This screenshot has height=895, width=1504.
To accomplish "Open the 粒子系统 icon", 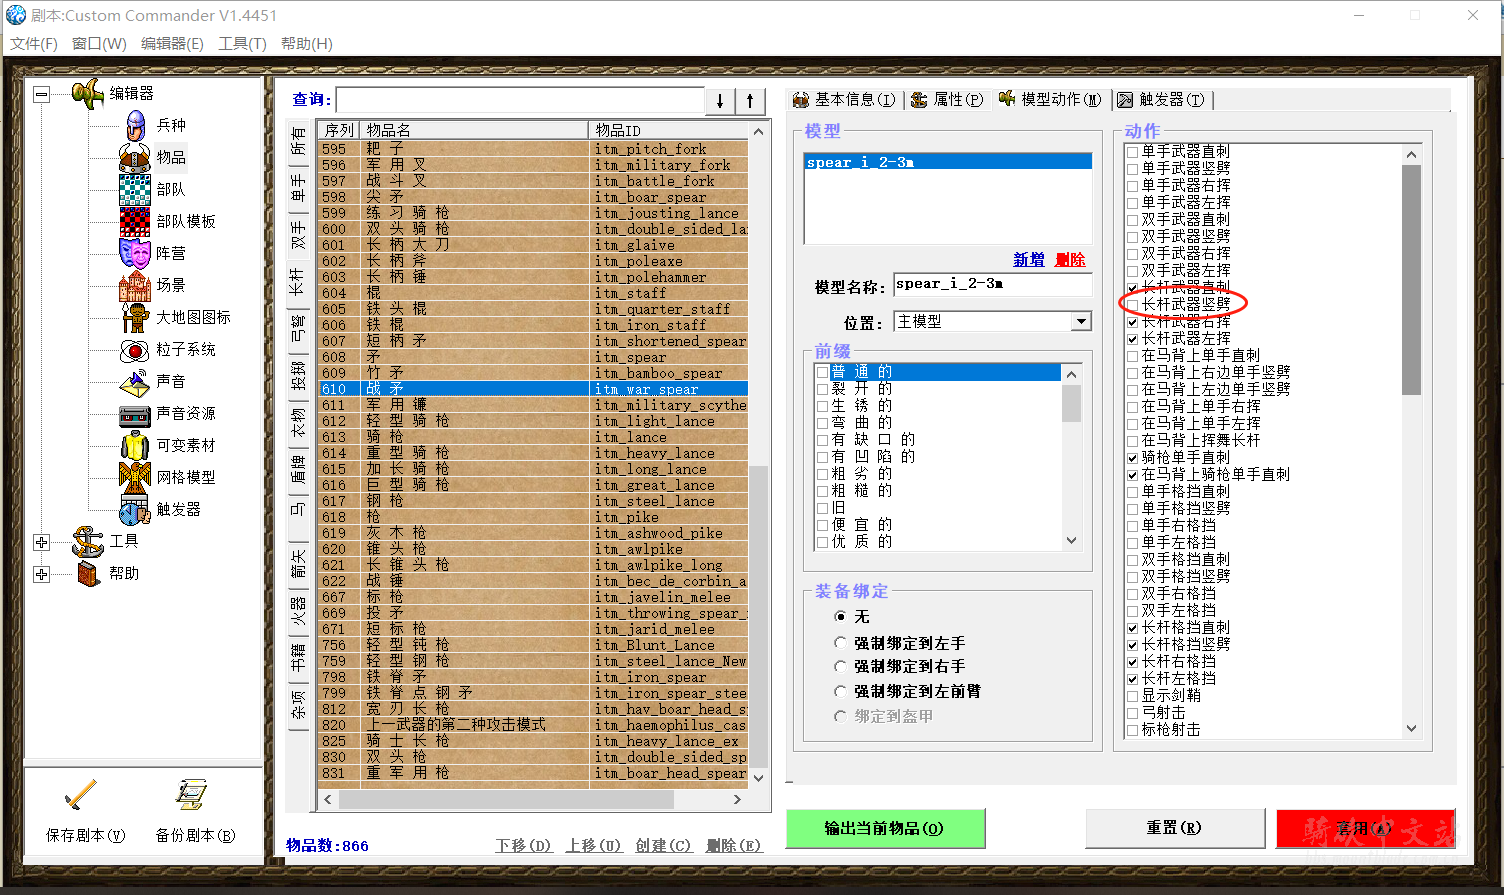I will (x=135, y=349).
